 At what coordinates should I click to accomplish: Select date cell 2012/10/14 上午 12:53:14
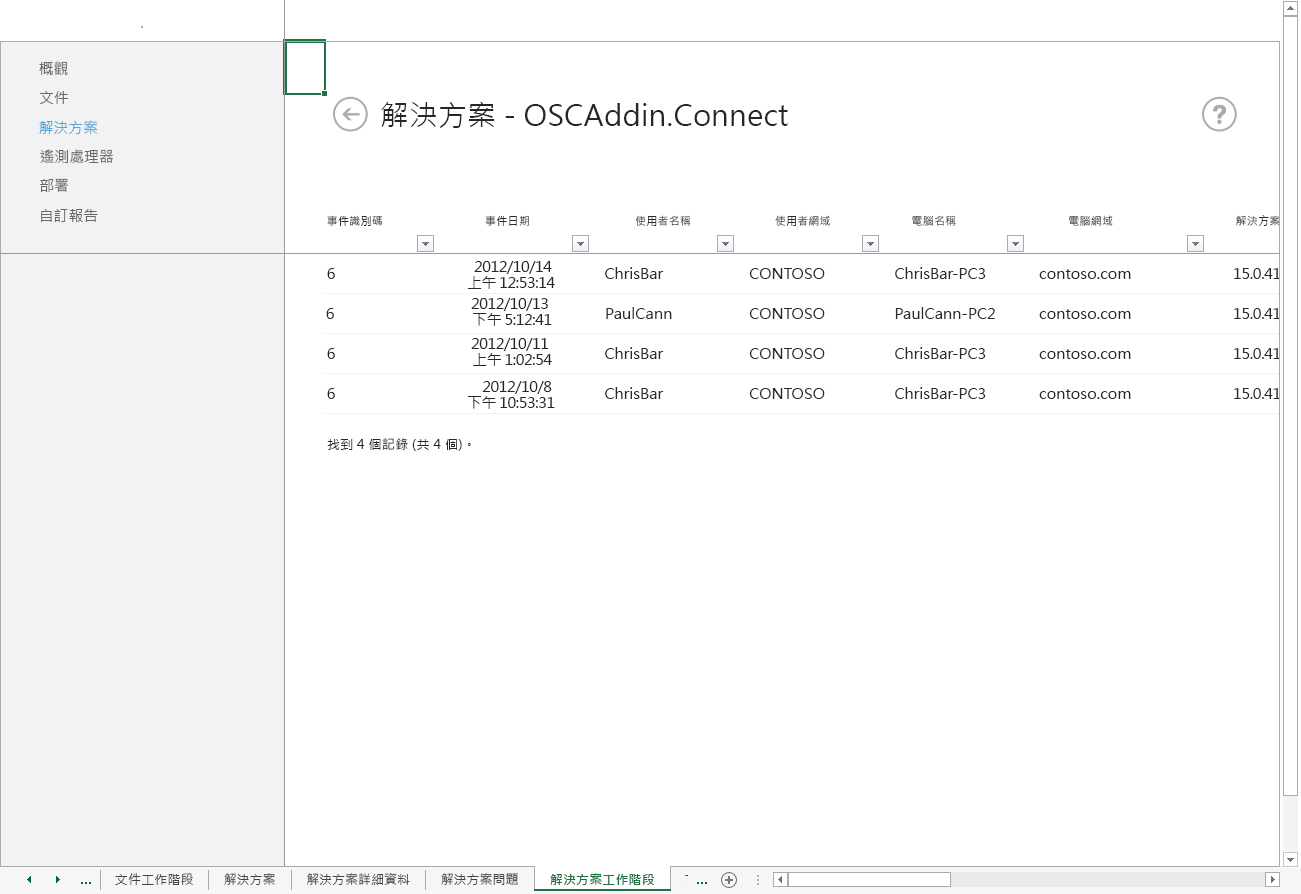click(x=511, y=275)
